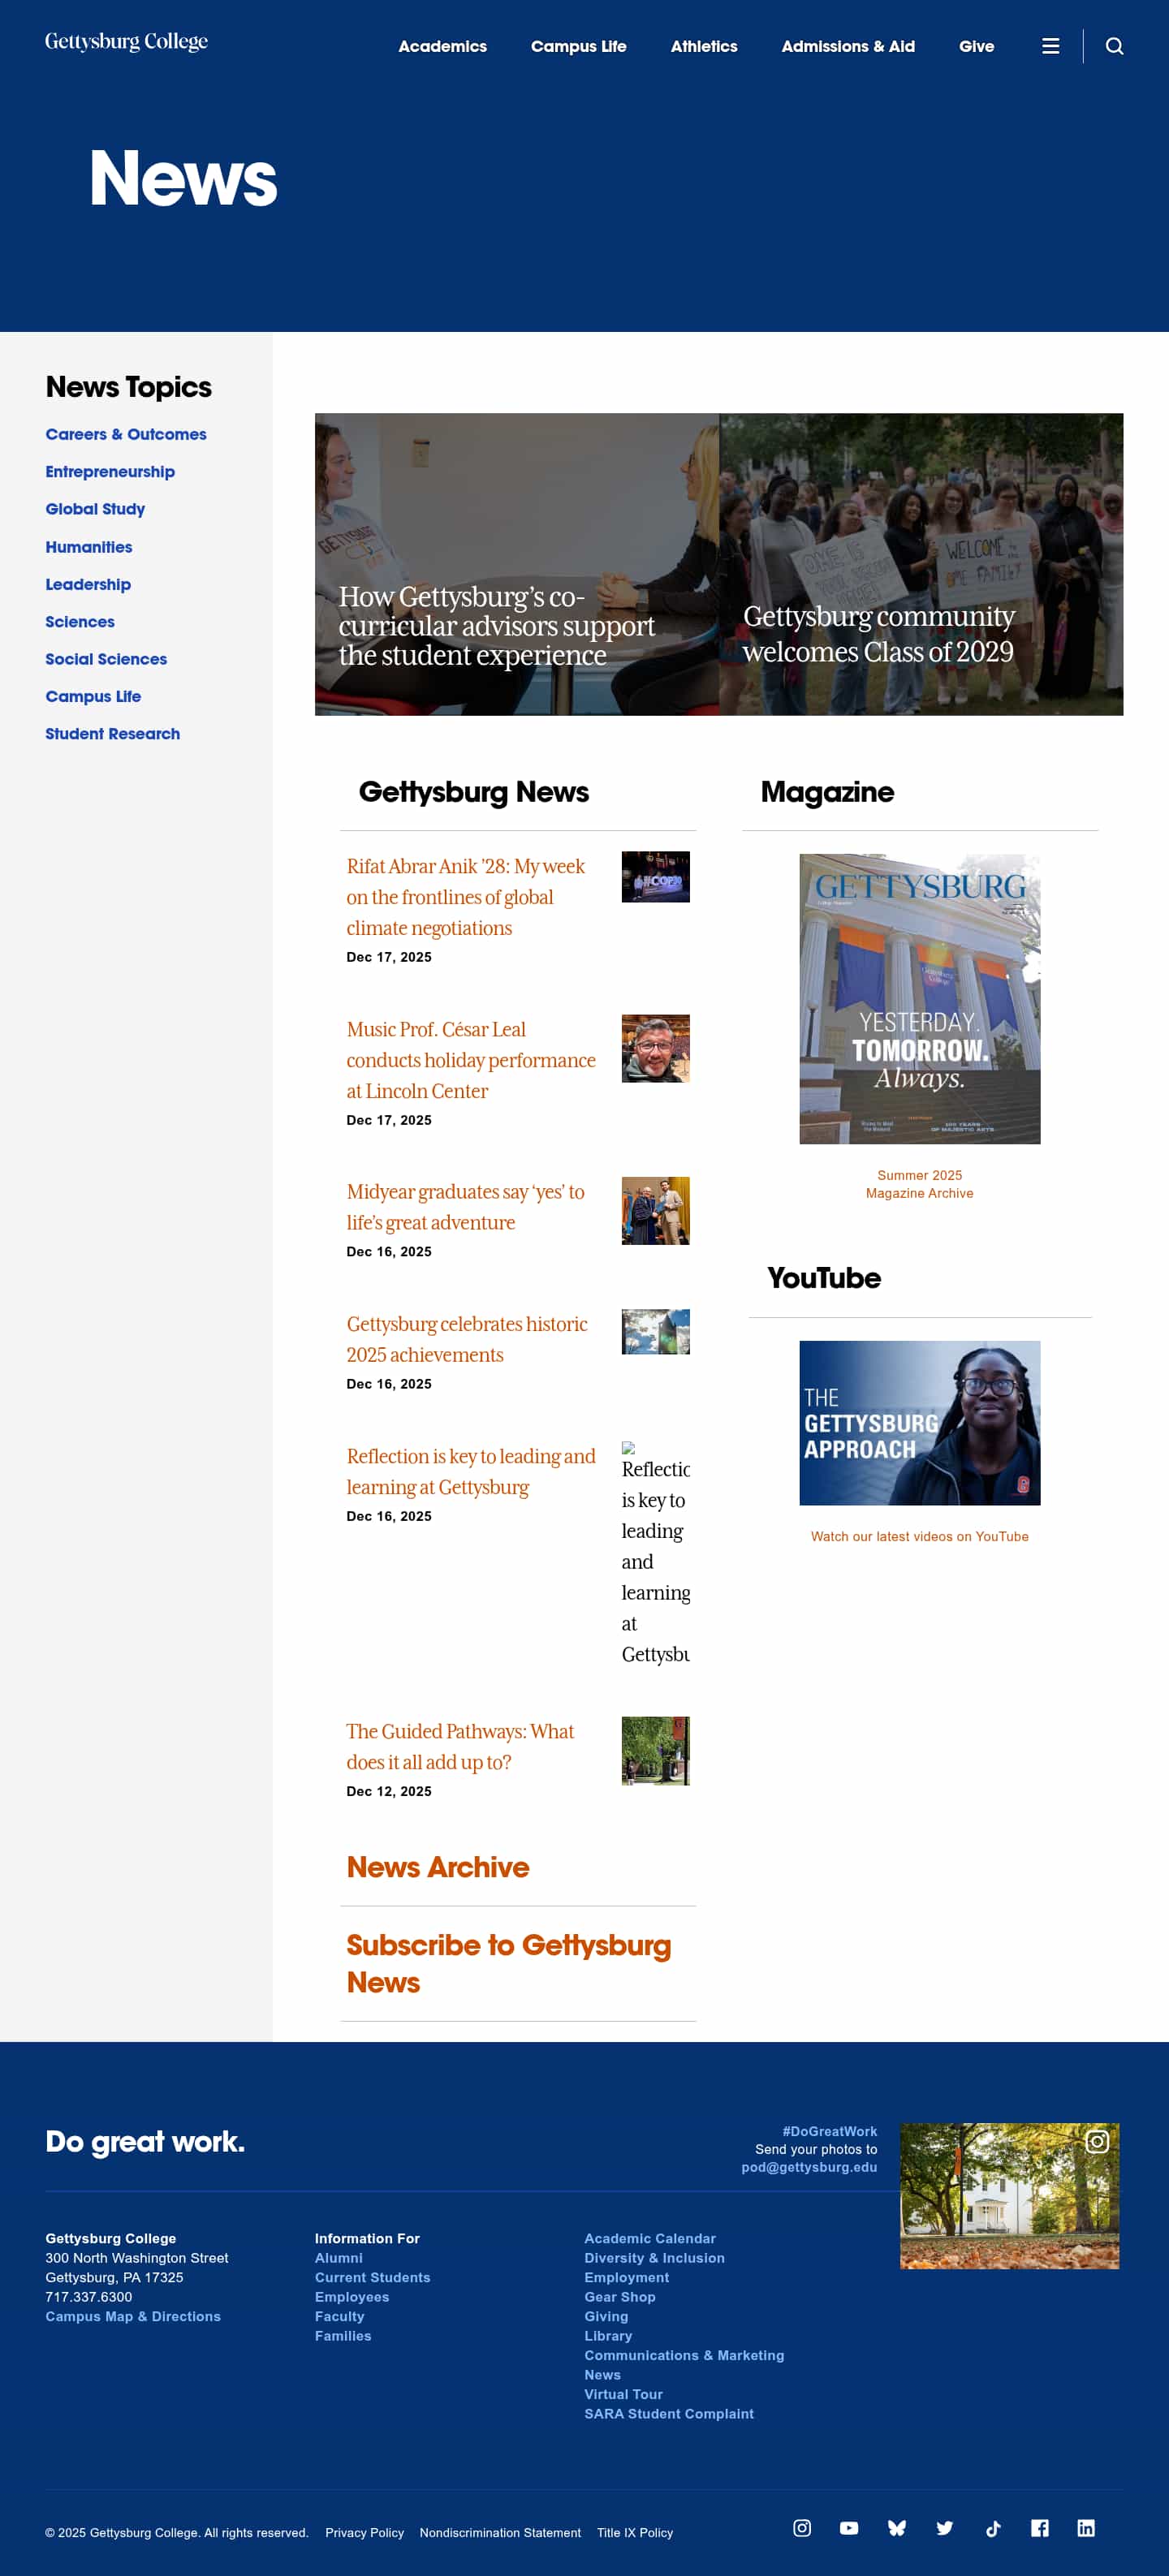The width and height of the screenshot is (1169, 2576).
Task: Select the Entrepreneurship topic
Action: tap(110, 471)
